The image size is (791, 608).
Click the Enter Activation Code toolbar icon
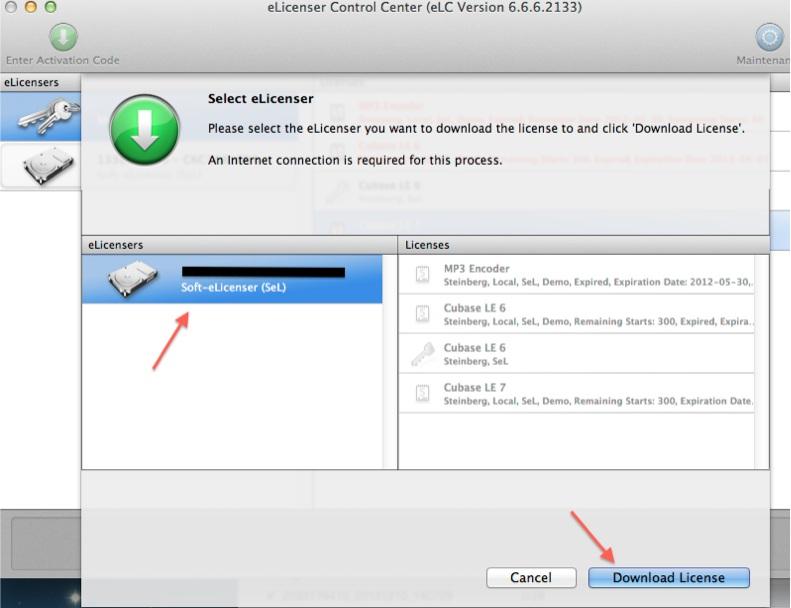63,37
